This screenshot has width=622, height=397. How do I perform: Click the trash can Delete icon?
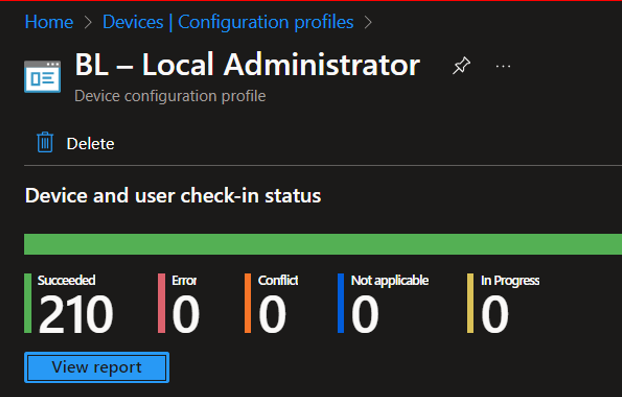(45, 142)
